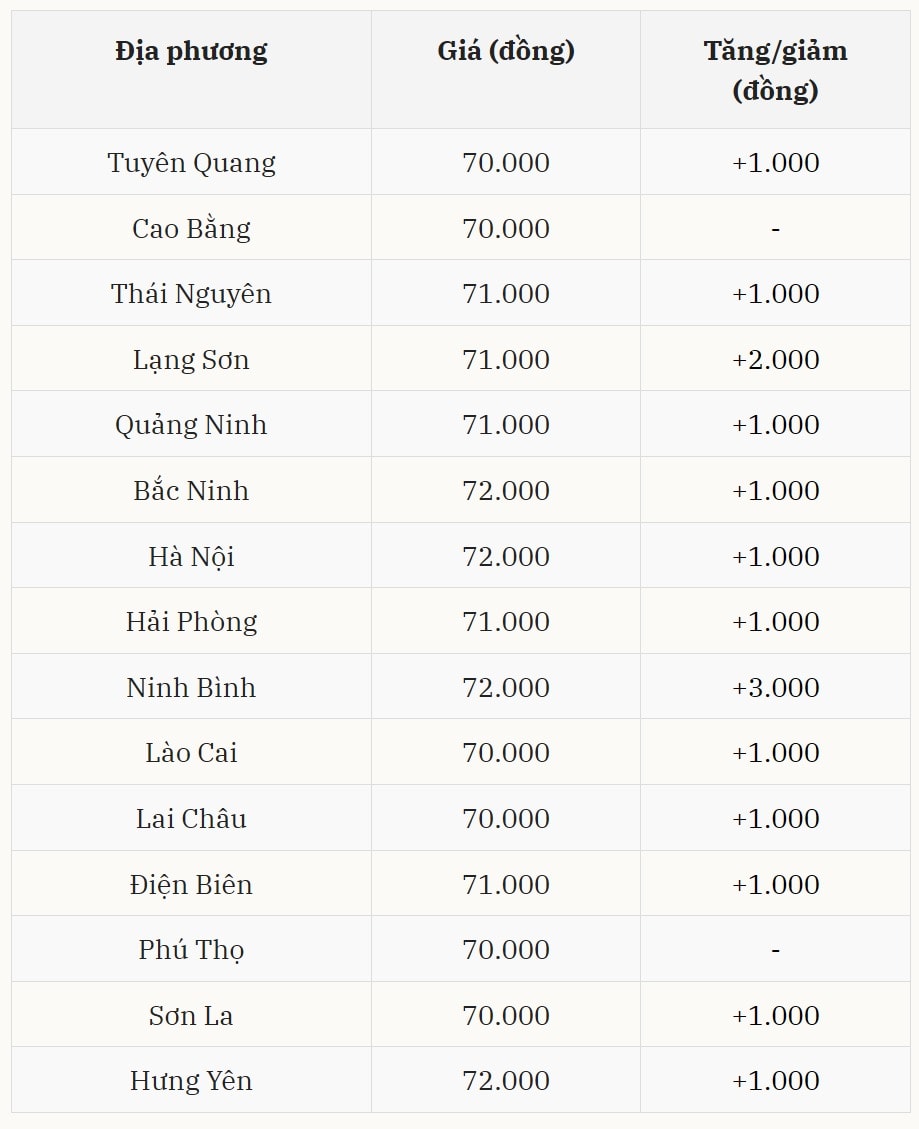Select the Hưng Yên location cell
The height and width of the screenshot is (1129, 919).
point(191,1081)
